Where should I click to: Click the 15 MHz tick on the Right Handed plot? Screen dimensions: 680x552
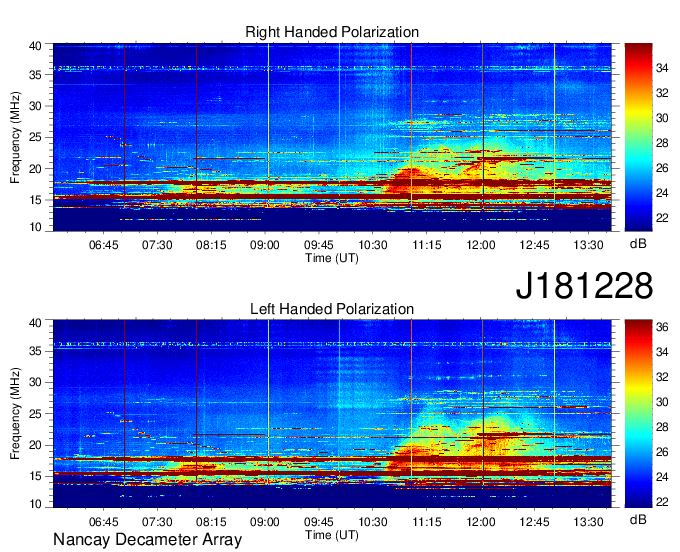(36, 200)
